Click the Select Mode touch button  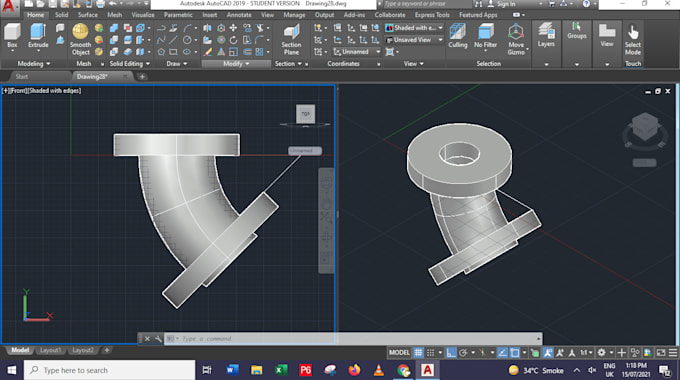coord(633,39)
